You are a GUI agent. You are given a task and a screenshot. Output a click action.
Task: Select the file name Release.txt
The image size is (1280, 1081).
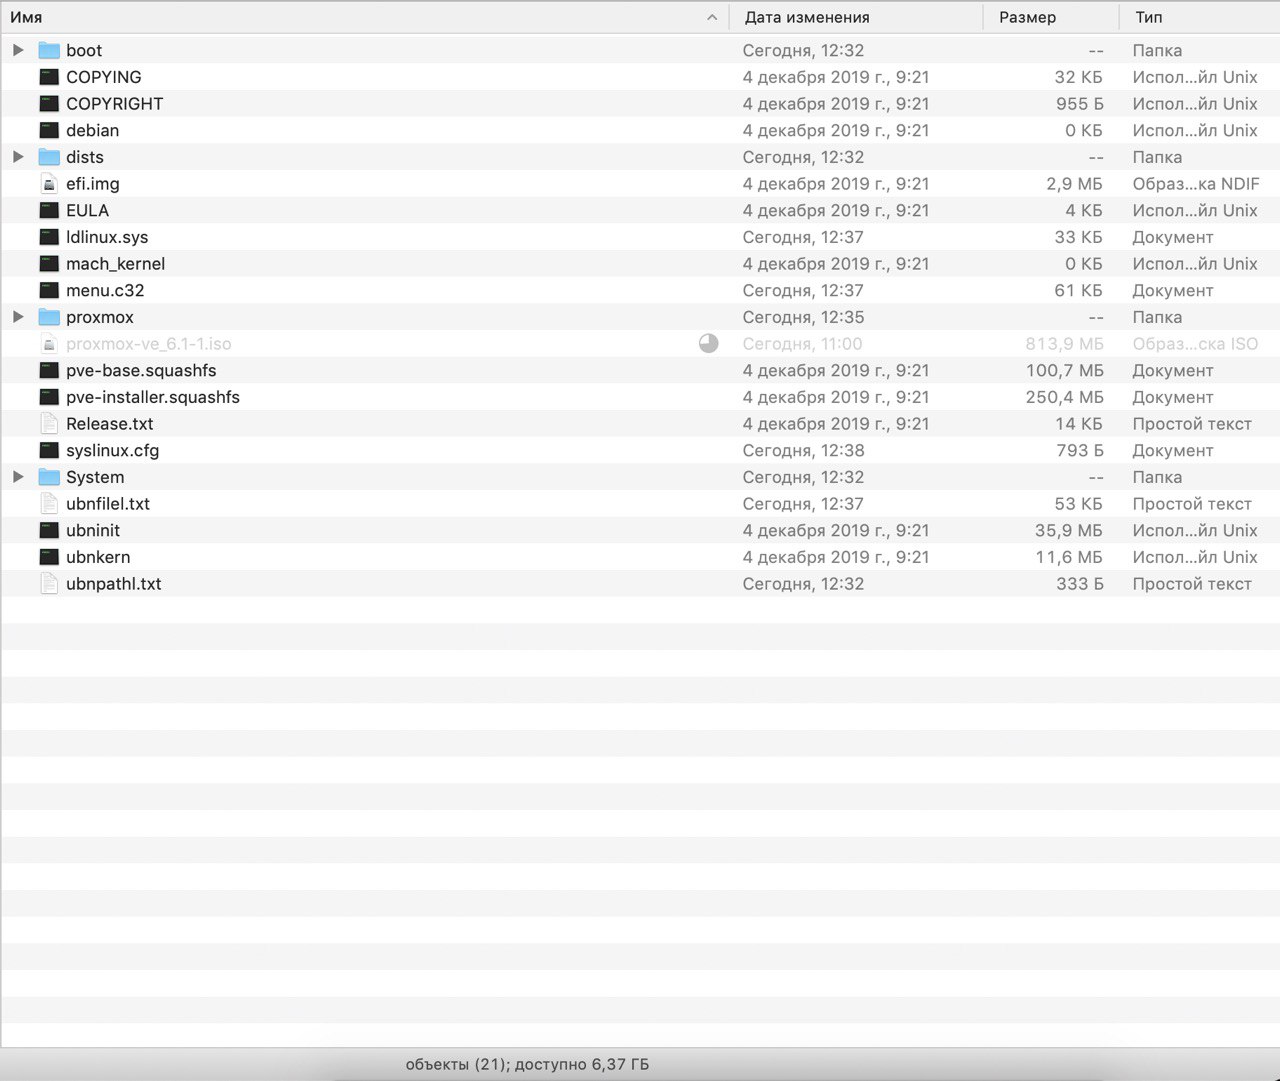(x=110, y=424)
